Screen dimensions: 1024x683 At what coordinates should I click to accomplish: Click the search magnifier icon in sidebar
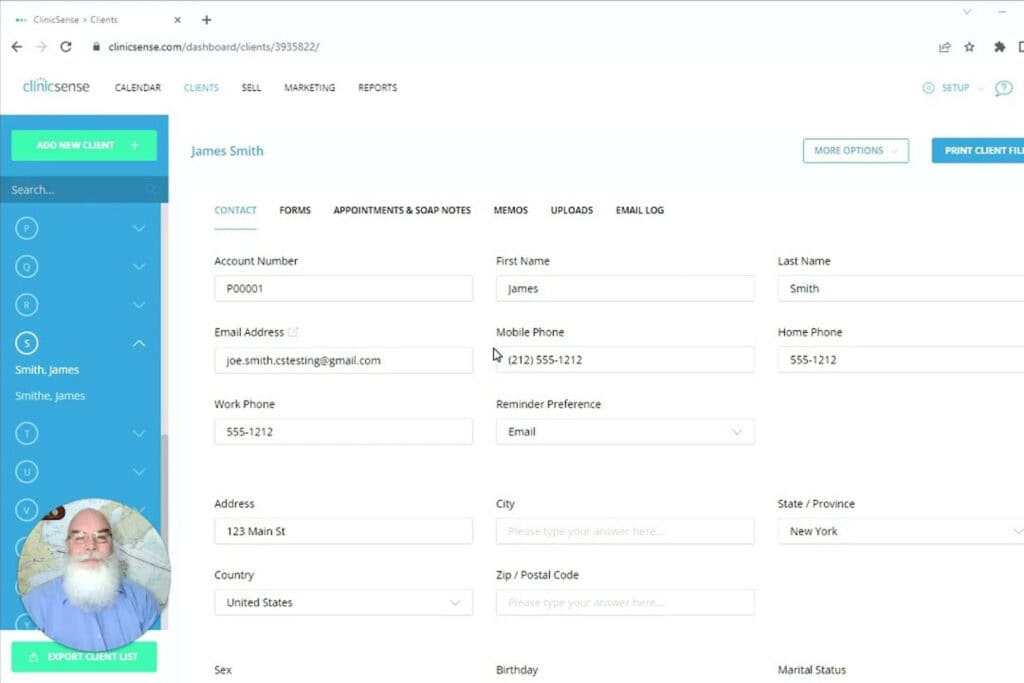151,189
